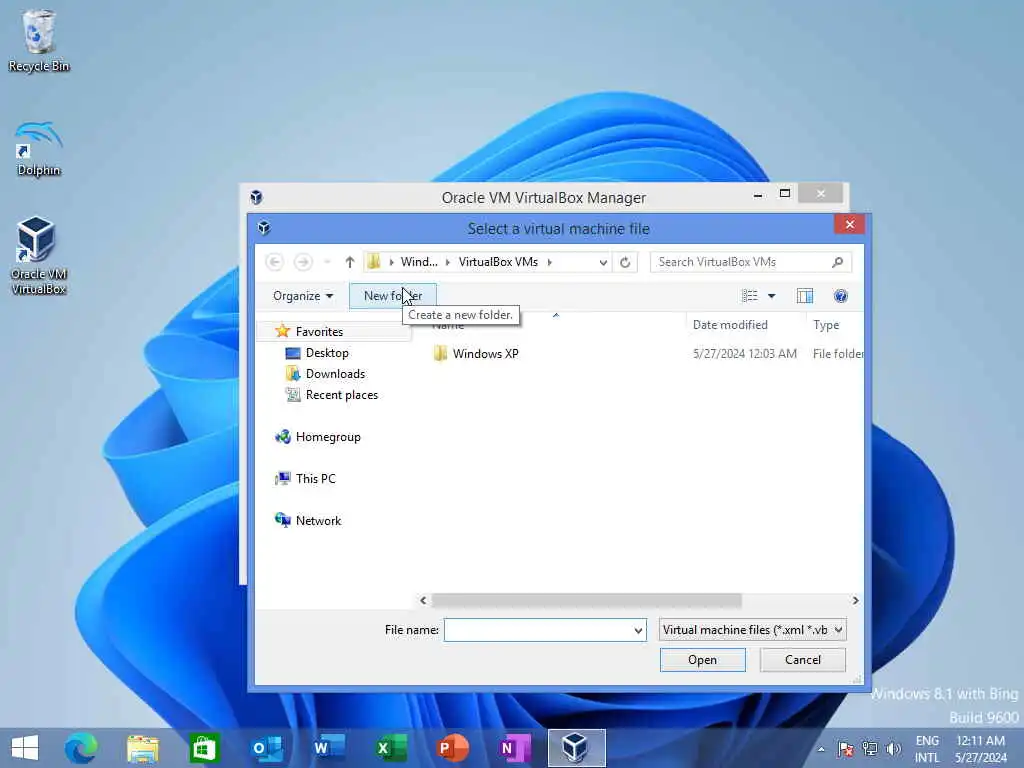Viewport: 1024px width, 768px height.
Task: Refresh the VirtualBox VMs folder view
Action: pyautogui.click(x=625, y=262)
